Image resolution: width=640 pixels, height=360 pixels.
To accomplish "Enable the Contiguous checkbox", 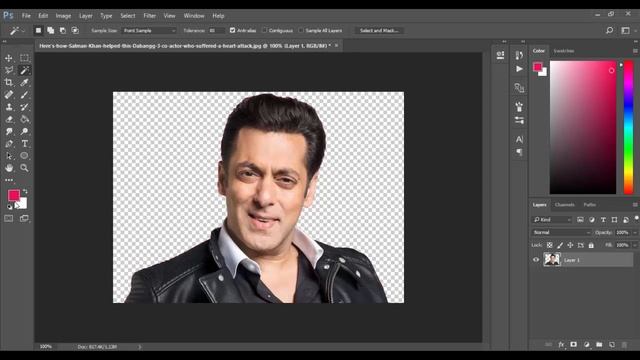I will (x=264, y=30).
